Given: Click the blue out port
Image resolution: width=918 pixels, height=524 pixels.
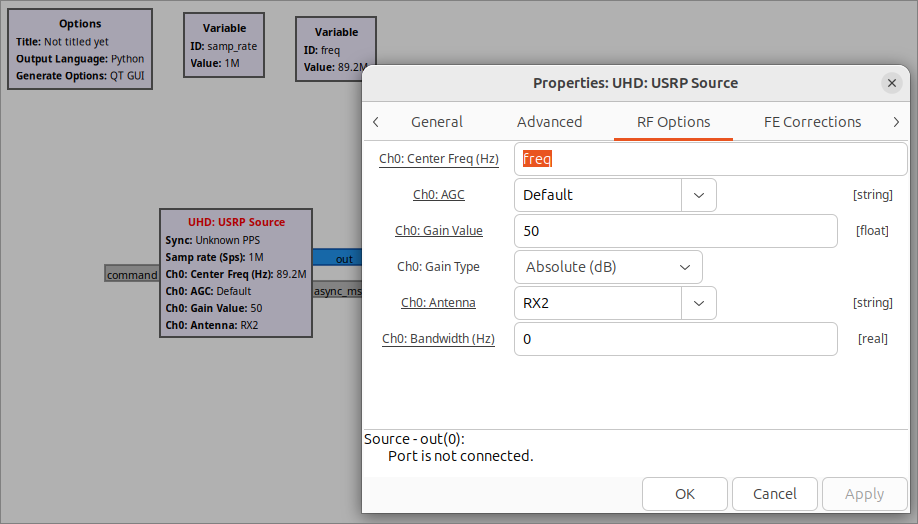Looking at the screenshot, I should click(x=338, y=258).
